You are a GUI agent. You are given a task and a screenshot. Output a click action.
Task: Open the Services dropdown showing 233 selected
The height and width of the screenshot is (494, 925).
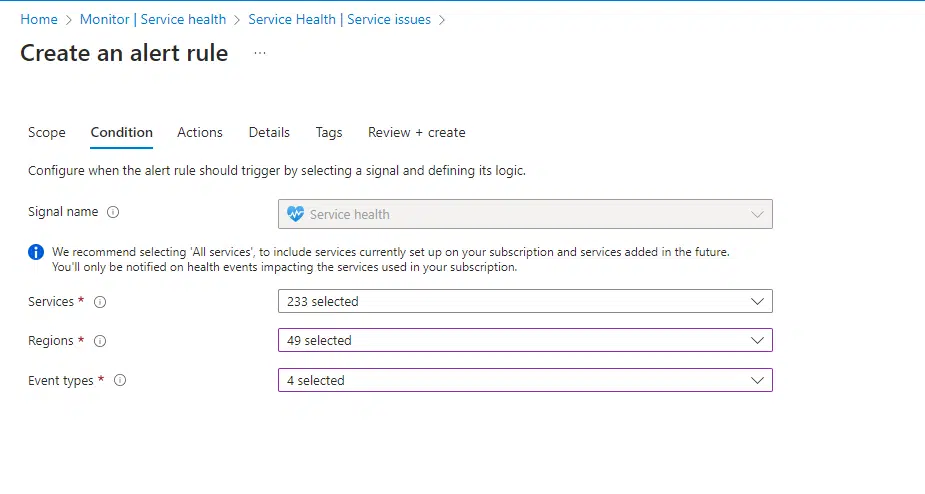coord(525,301)
